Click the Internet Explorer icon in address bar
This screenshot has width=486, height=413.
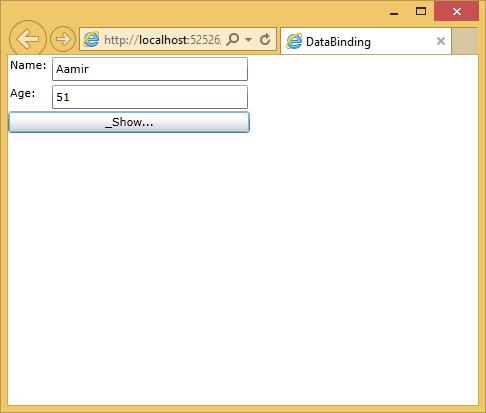[91, 40]
